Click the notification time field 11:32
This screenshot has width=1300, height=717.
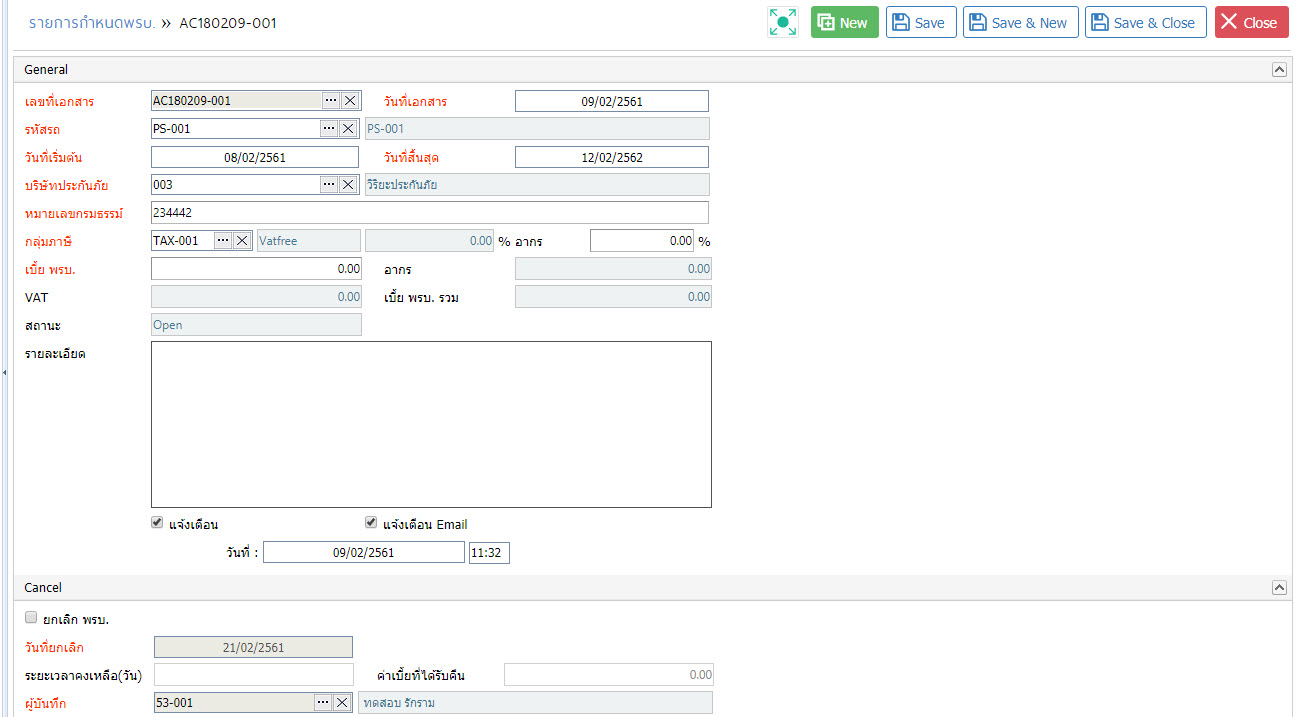coord(489,552)
